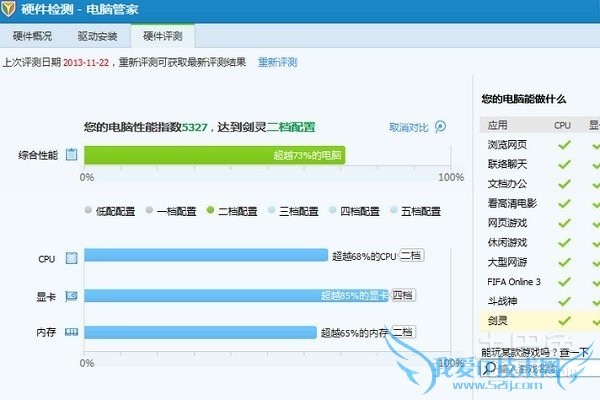Click the 电脑管家 shield logo icon

coord(8,8)
